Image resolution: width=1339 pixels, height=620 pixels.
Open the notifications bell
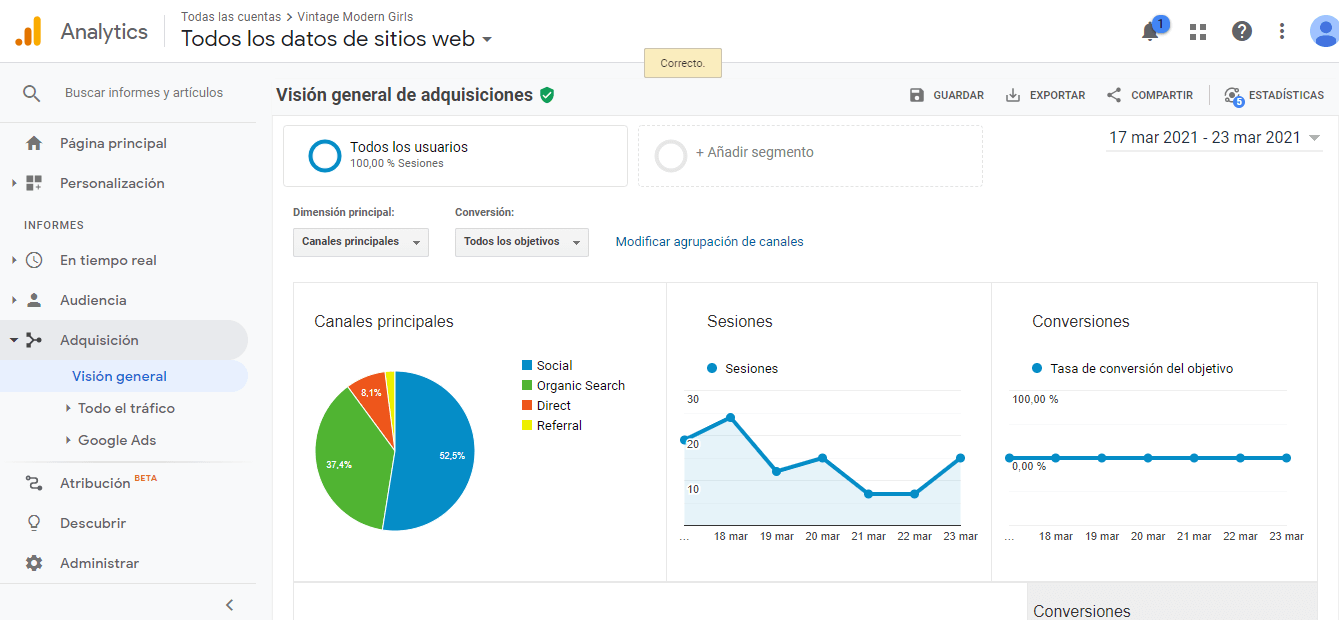1149,31
